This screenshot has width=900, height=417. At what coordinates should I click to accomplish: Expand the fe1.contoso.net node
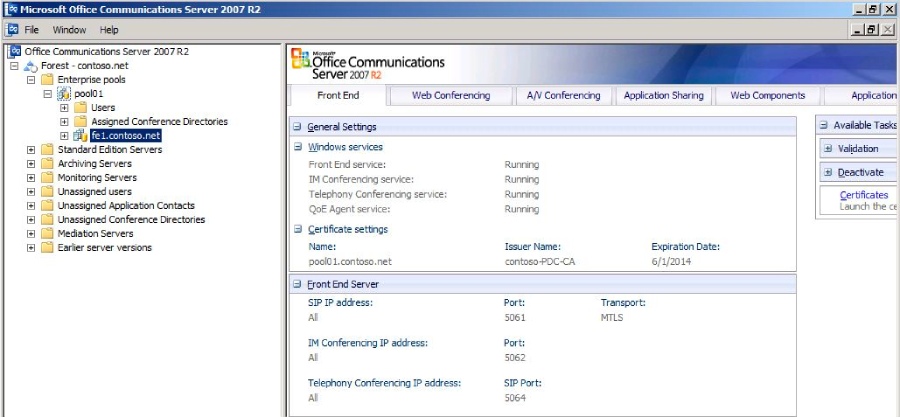64,136
